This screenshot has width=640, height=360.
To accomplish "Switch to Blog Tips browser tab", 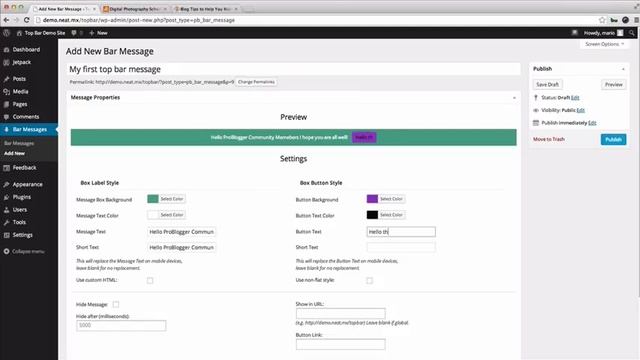I will pos(205,9).
